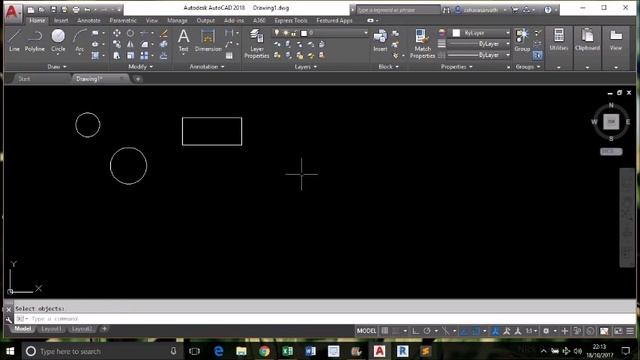
Task: Click the Mirror tool in Modify panel
Action: (130, 44)
